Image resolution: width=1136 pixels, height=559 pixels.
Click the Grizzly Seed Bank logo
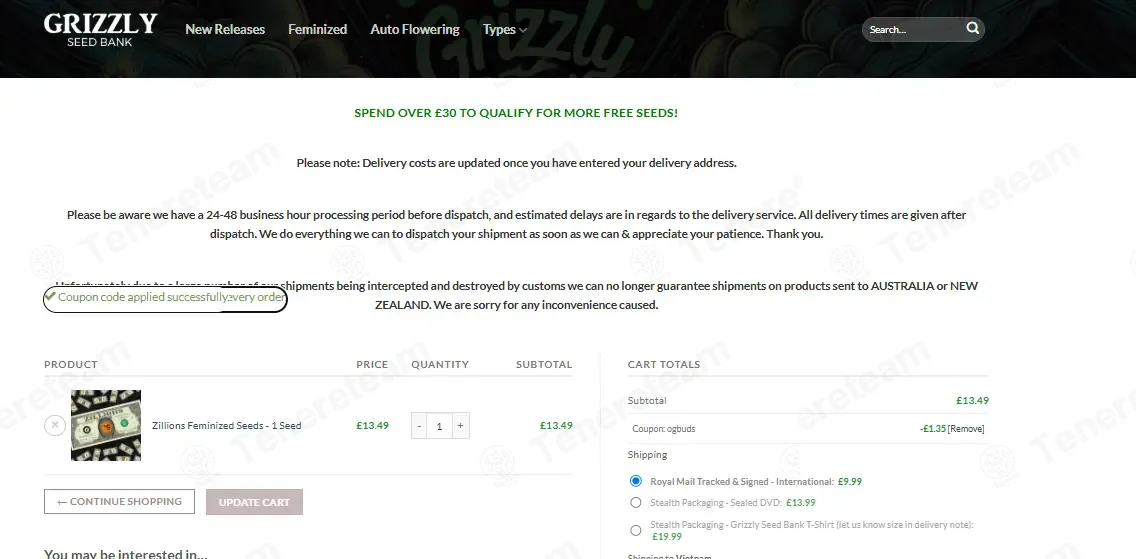[100, 30]
